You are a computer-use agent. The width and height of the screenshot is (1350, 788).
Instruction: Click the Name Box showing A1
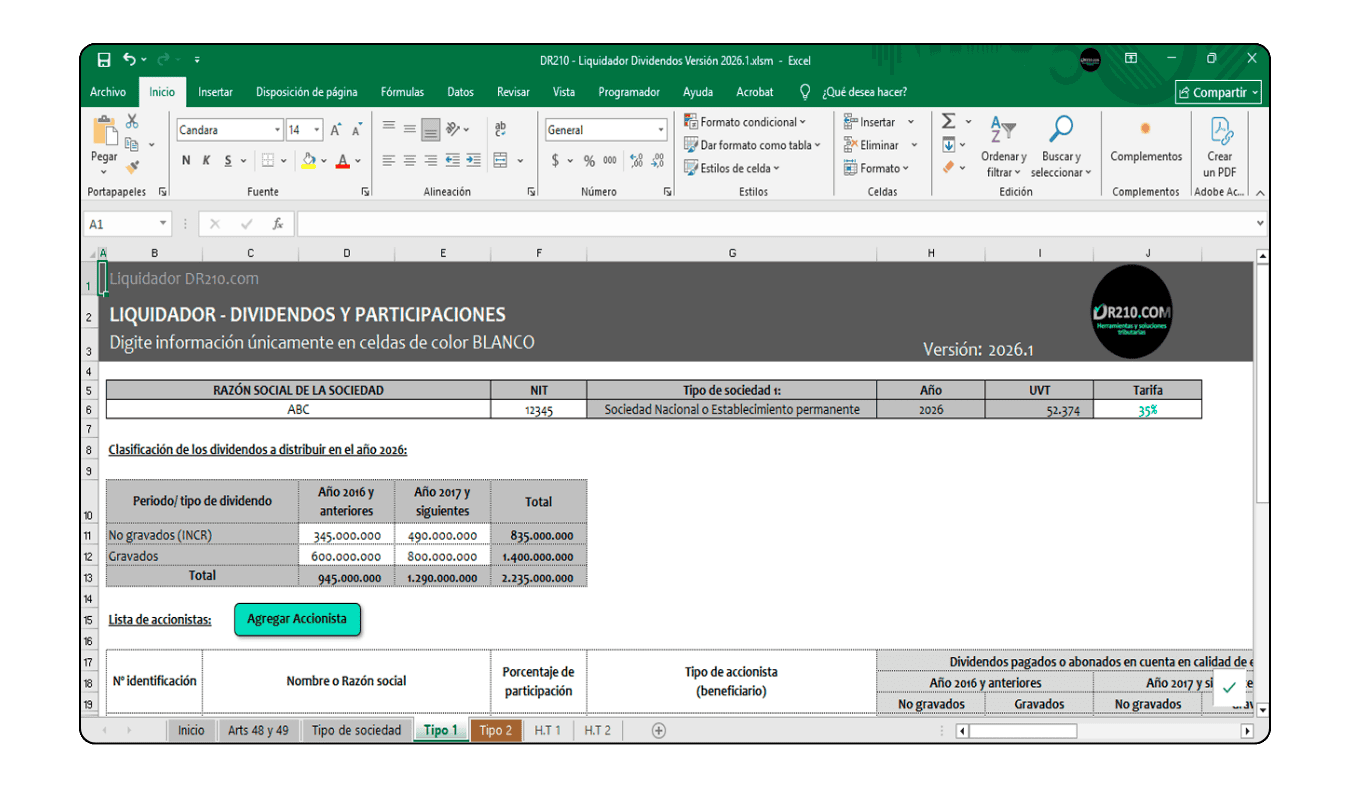[x=122, y=224]
